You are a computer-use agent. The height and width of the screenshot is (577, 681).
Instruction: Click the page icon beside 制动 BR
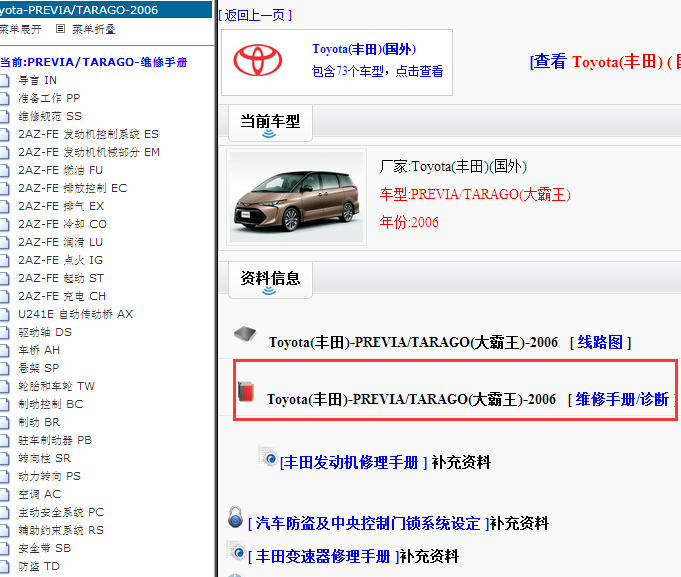pyautogui.click(x=4, y=422)
